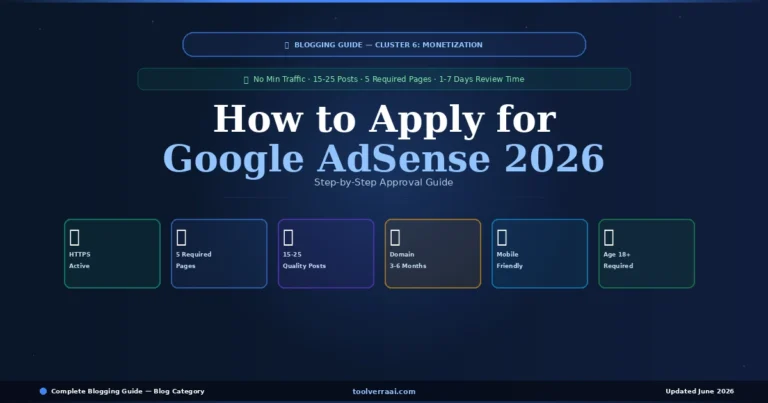Select the Mobile Friendly card
The image size is (768, 403).
540,254
